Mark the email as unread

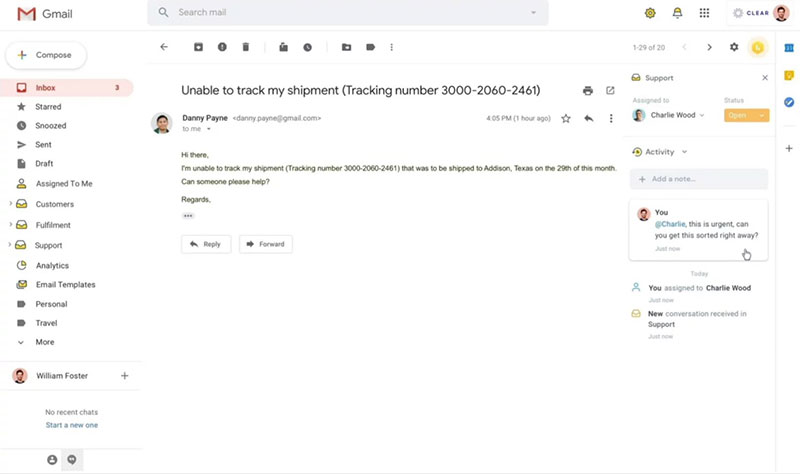[283, 47]
